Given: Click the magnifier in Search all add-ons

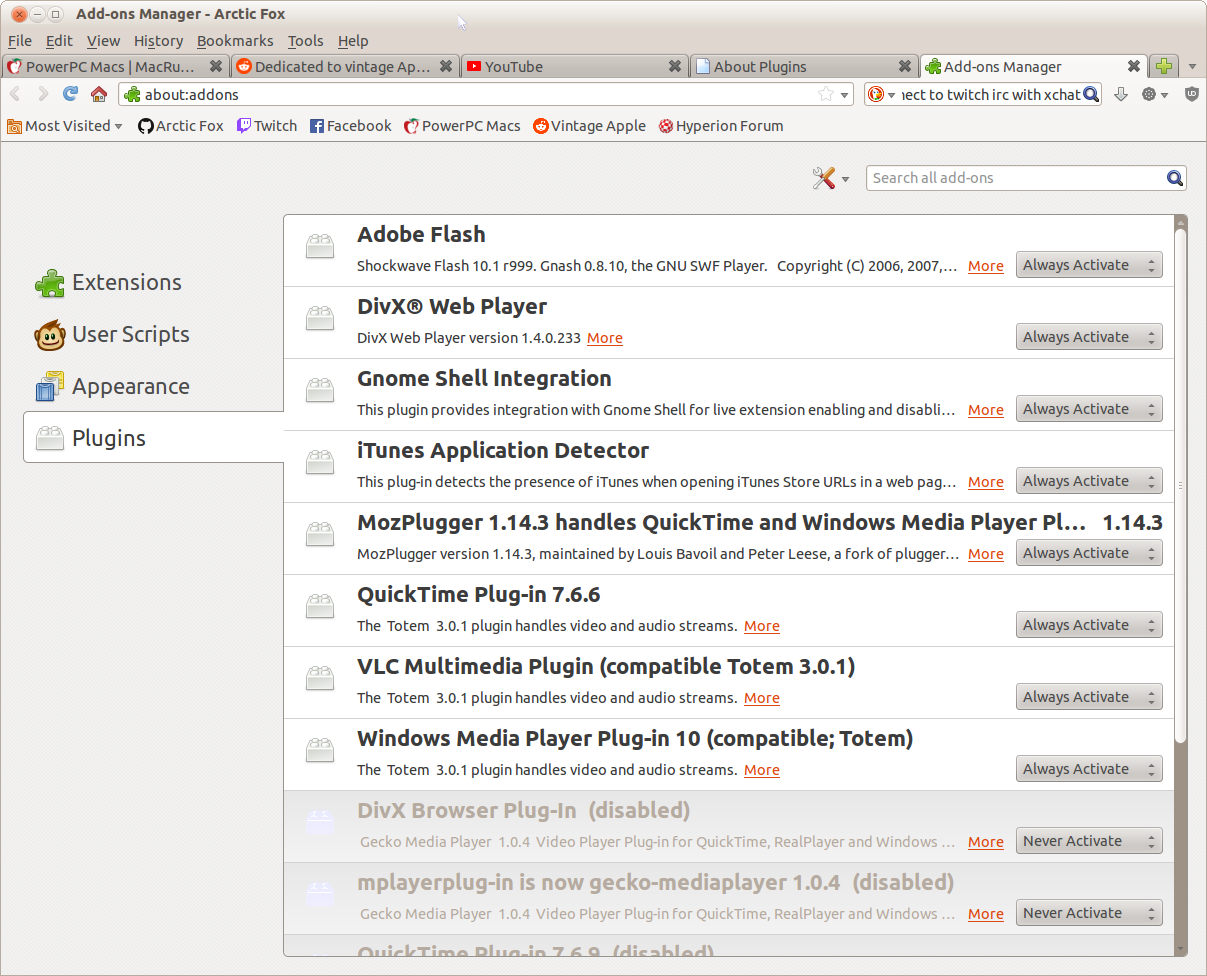Looking at the screenshot, I should [1175, 178].
